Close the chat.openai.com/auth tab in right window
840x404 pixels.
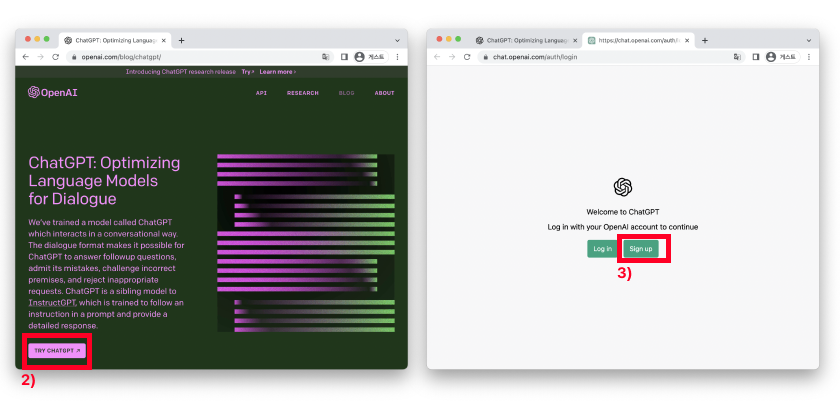(687, 40)
